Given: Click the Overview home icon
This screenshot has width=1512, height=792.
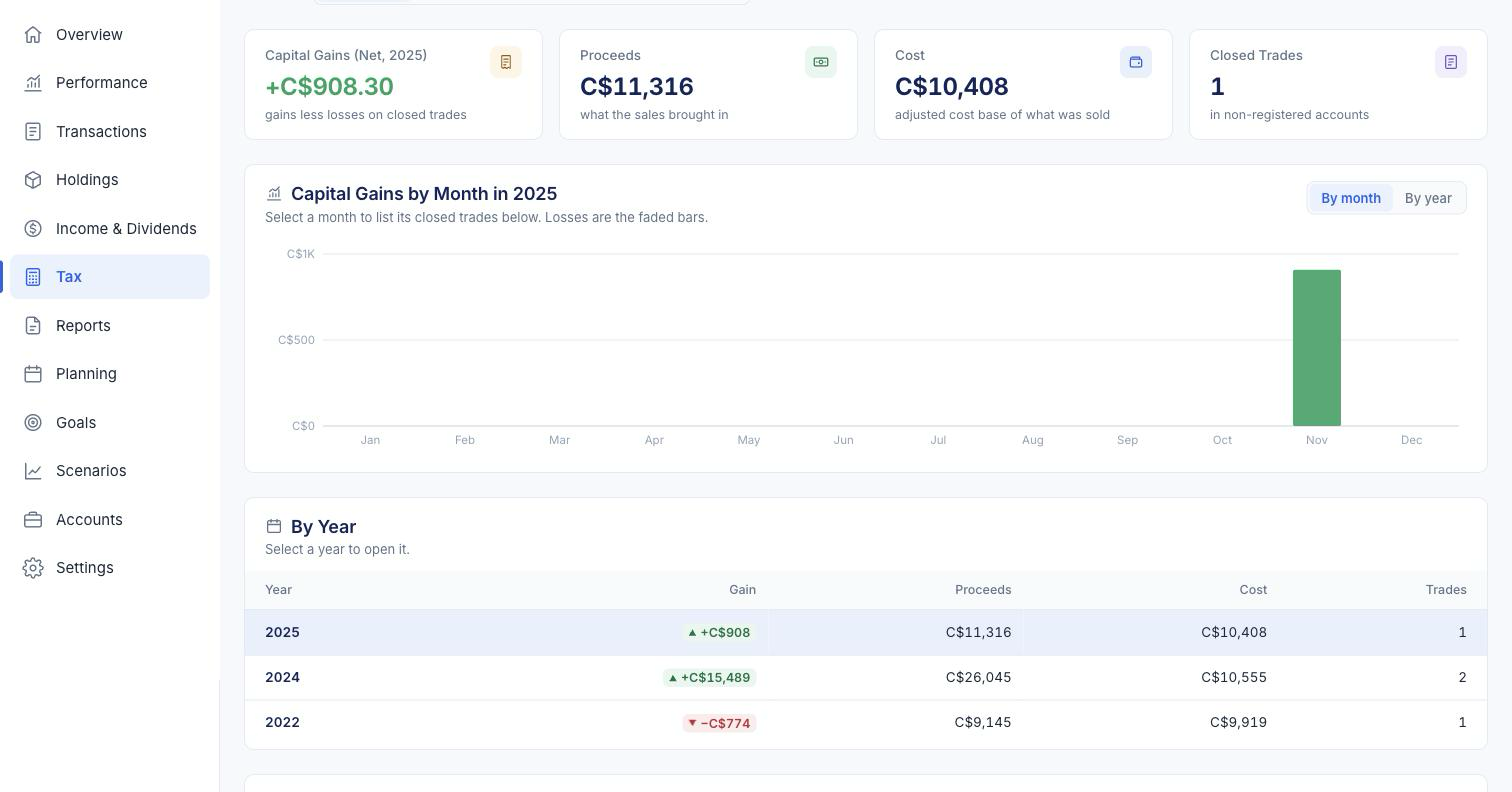Looking at the screenshot, I should 33,35.
